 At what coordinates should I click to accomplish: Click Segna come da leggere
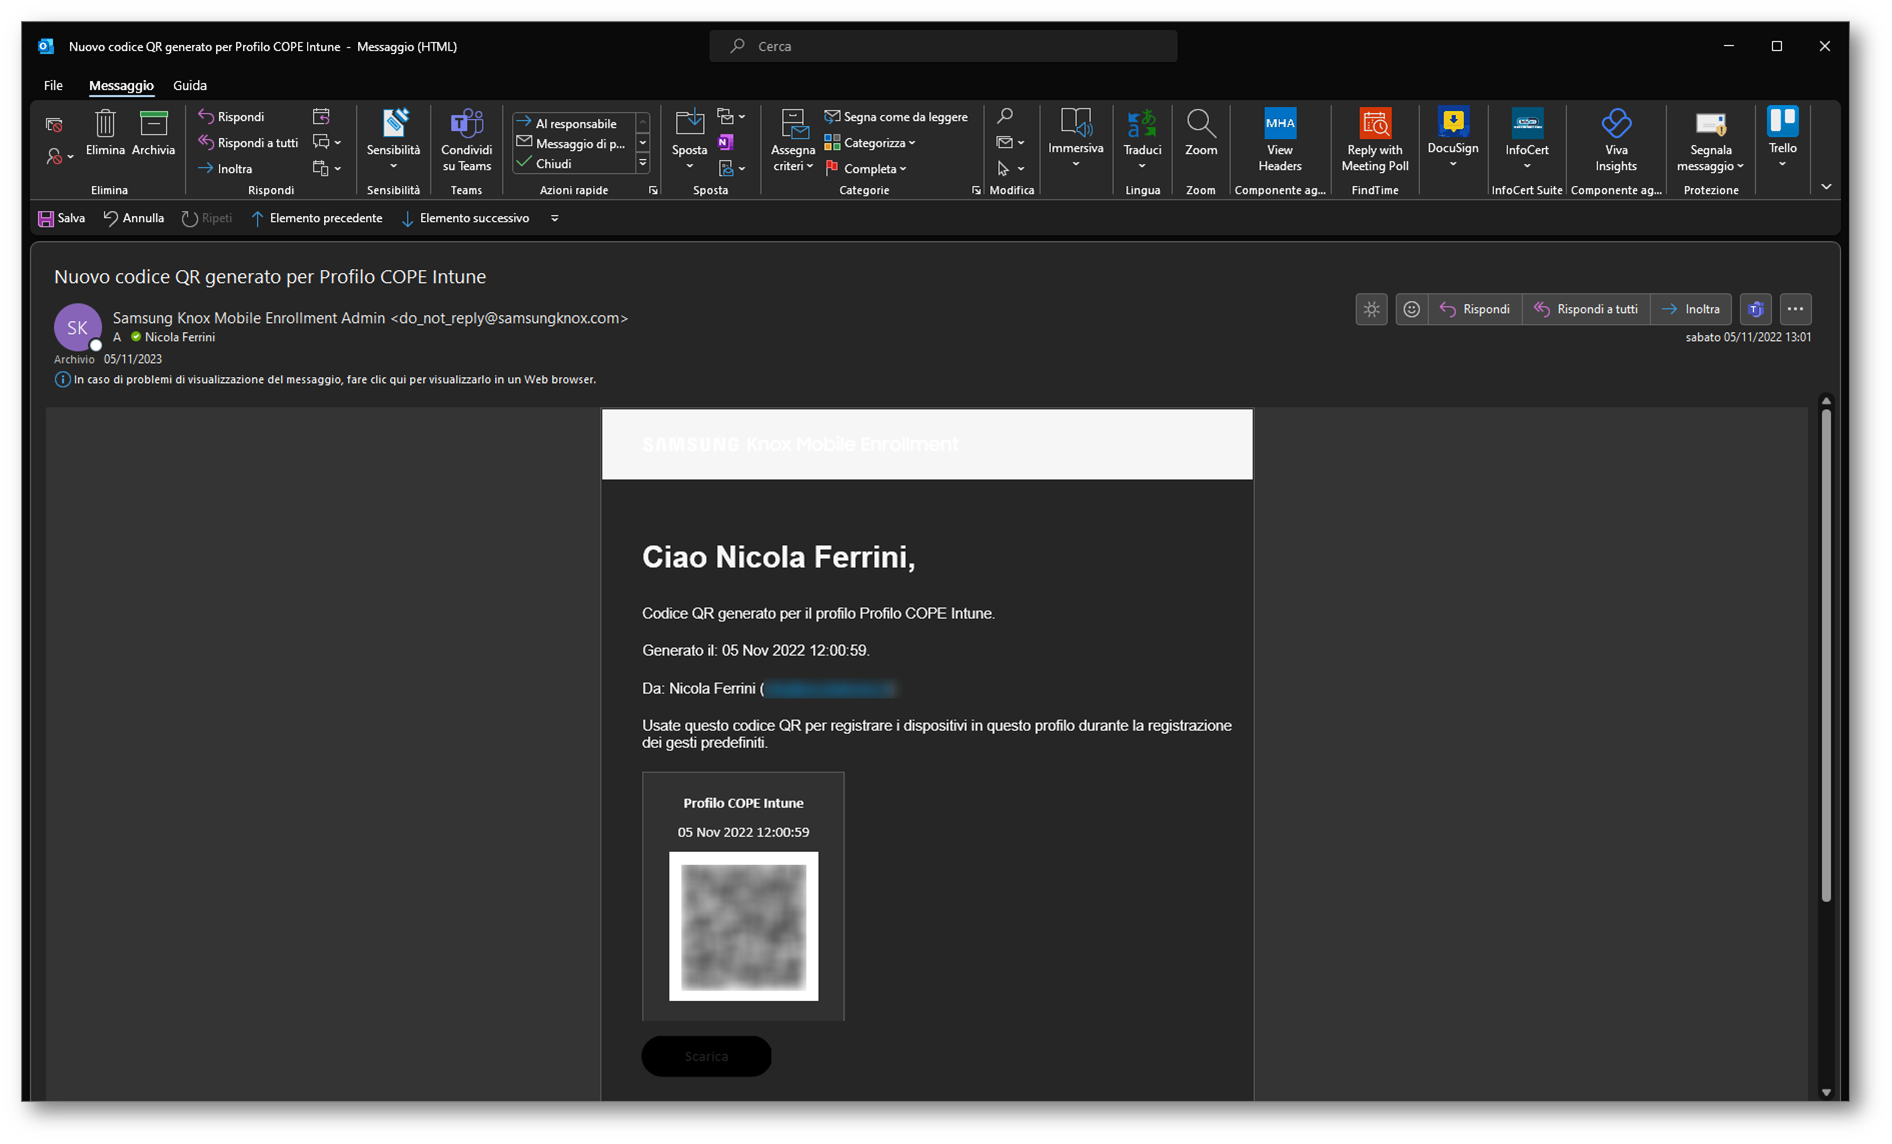(896, 117)
